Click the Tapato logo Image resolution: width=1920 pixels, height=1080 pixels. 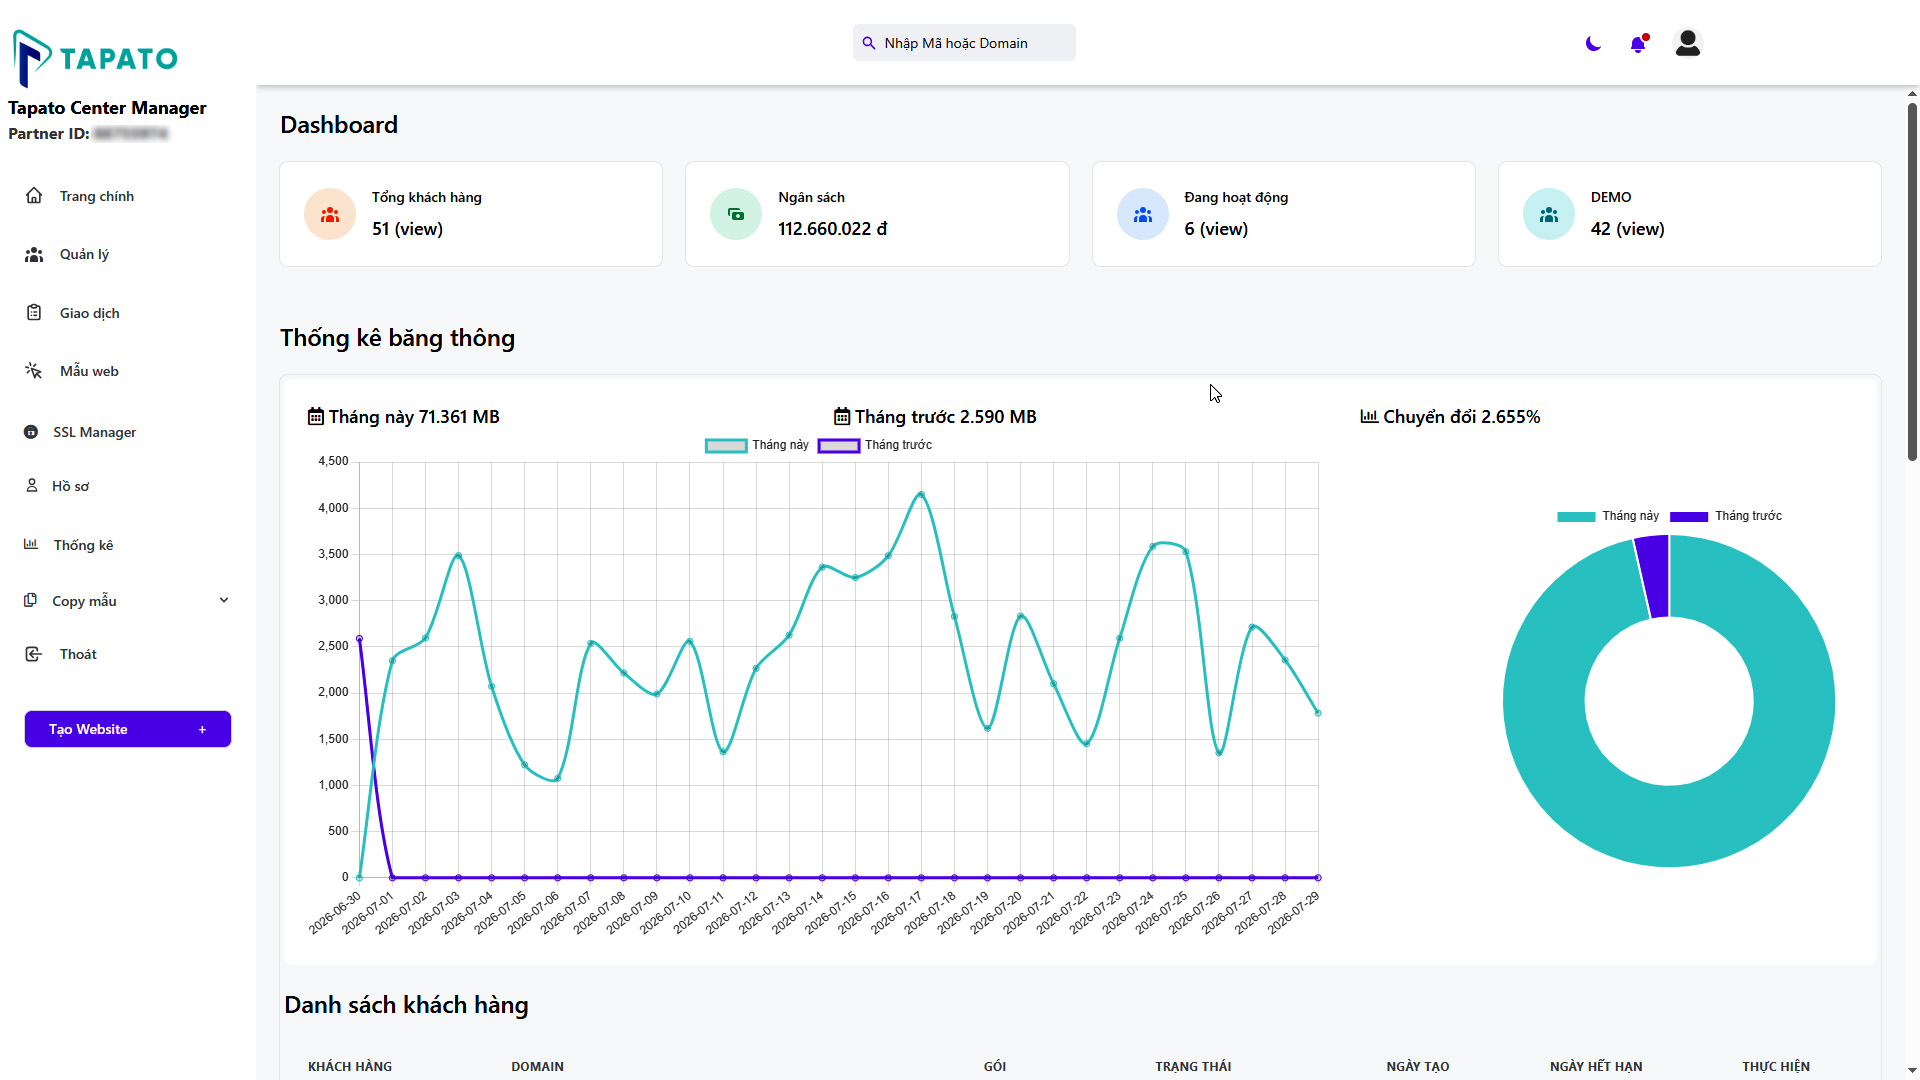pyautogui.click(x=95, y=58)
